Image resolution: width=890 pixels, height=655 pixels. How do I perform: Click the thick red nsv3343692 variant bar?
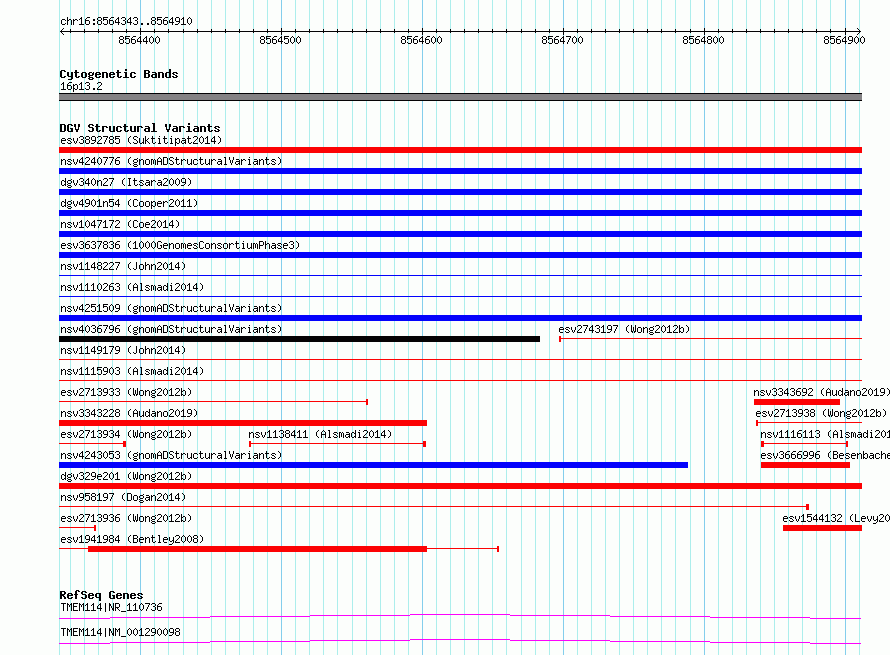[797, 402]
